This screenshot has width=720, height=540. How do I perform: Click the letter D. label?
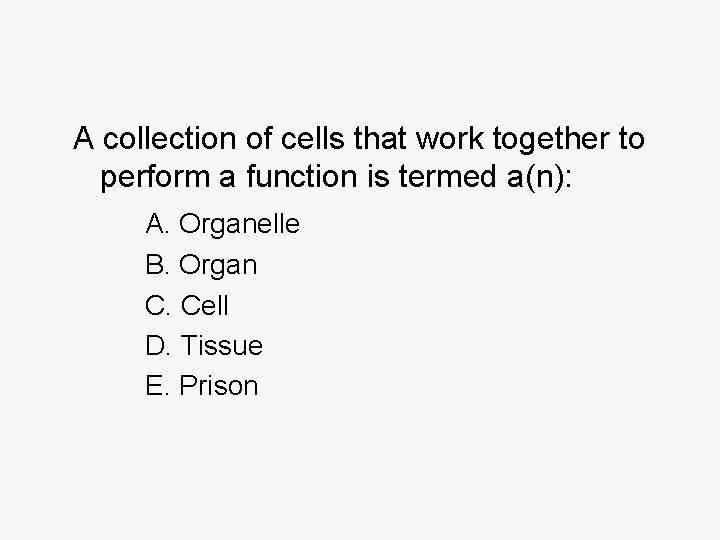pos(158,345)
